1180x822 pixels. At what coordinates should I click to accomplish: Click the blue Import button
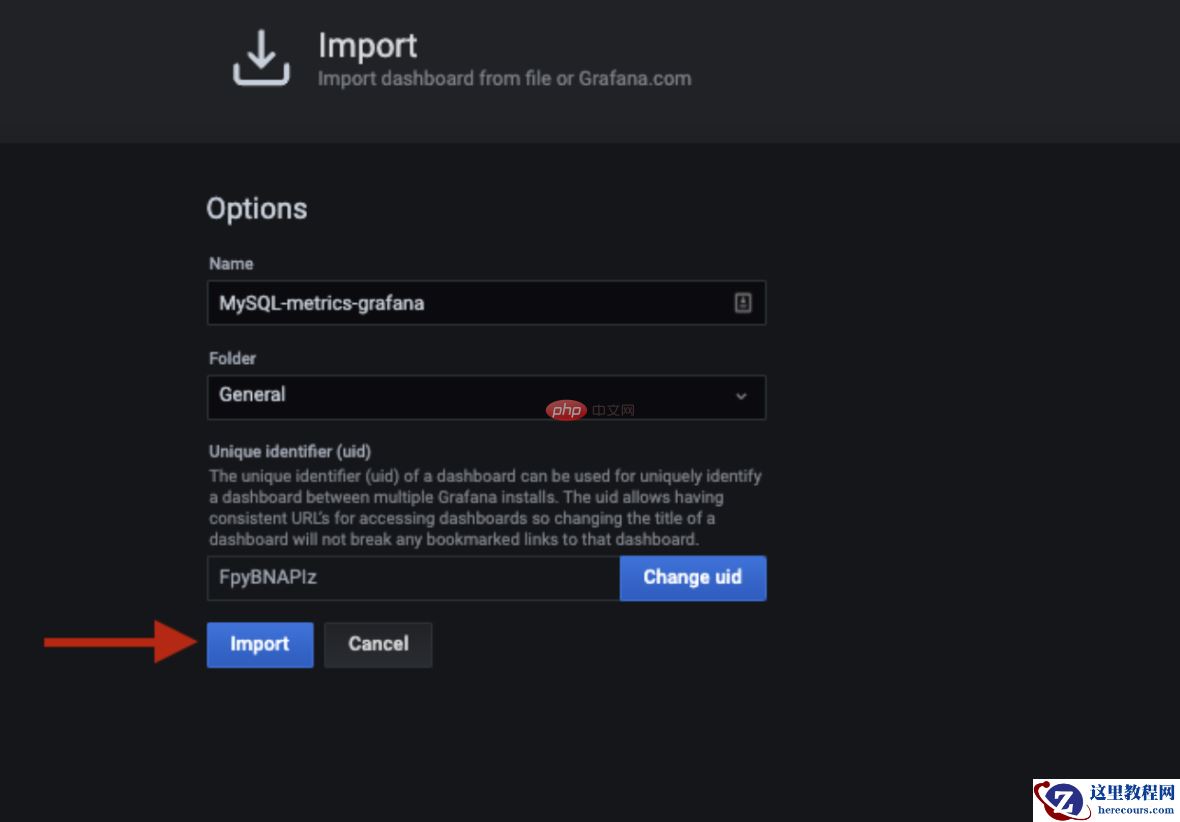tap(260, 644)
